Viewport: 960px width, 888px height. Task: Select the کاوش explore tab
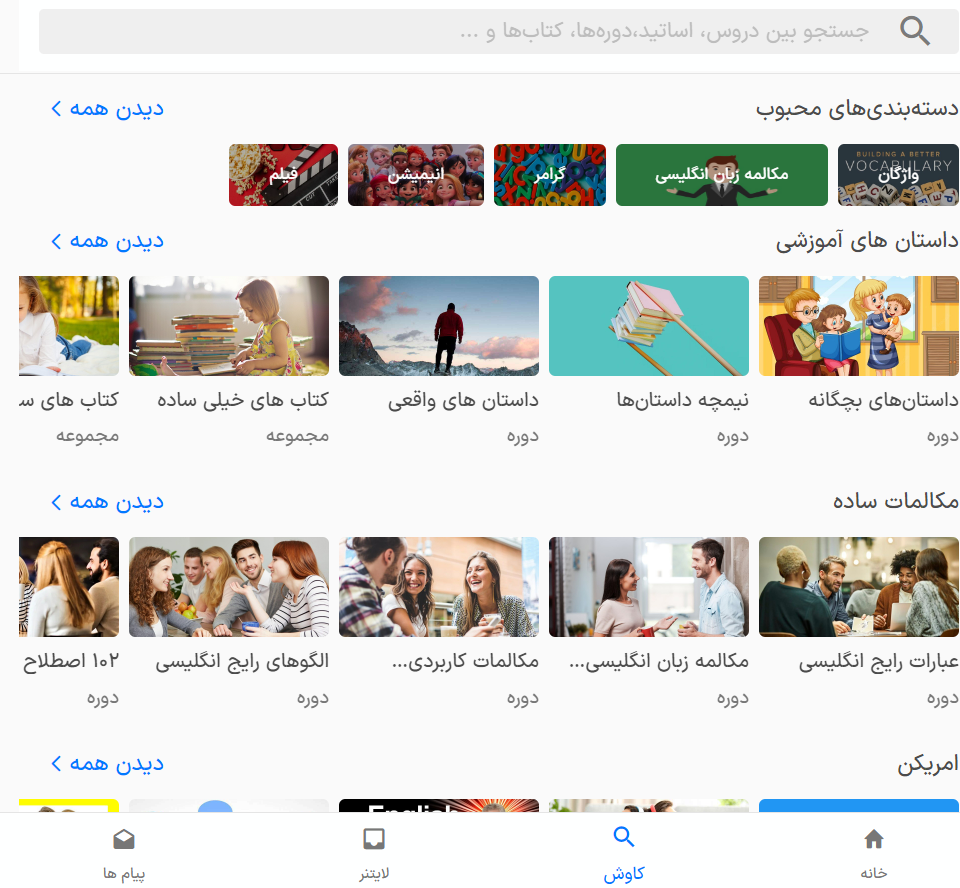click(x=624, y=854)
